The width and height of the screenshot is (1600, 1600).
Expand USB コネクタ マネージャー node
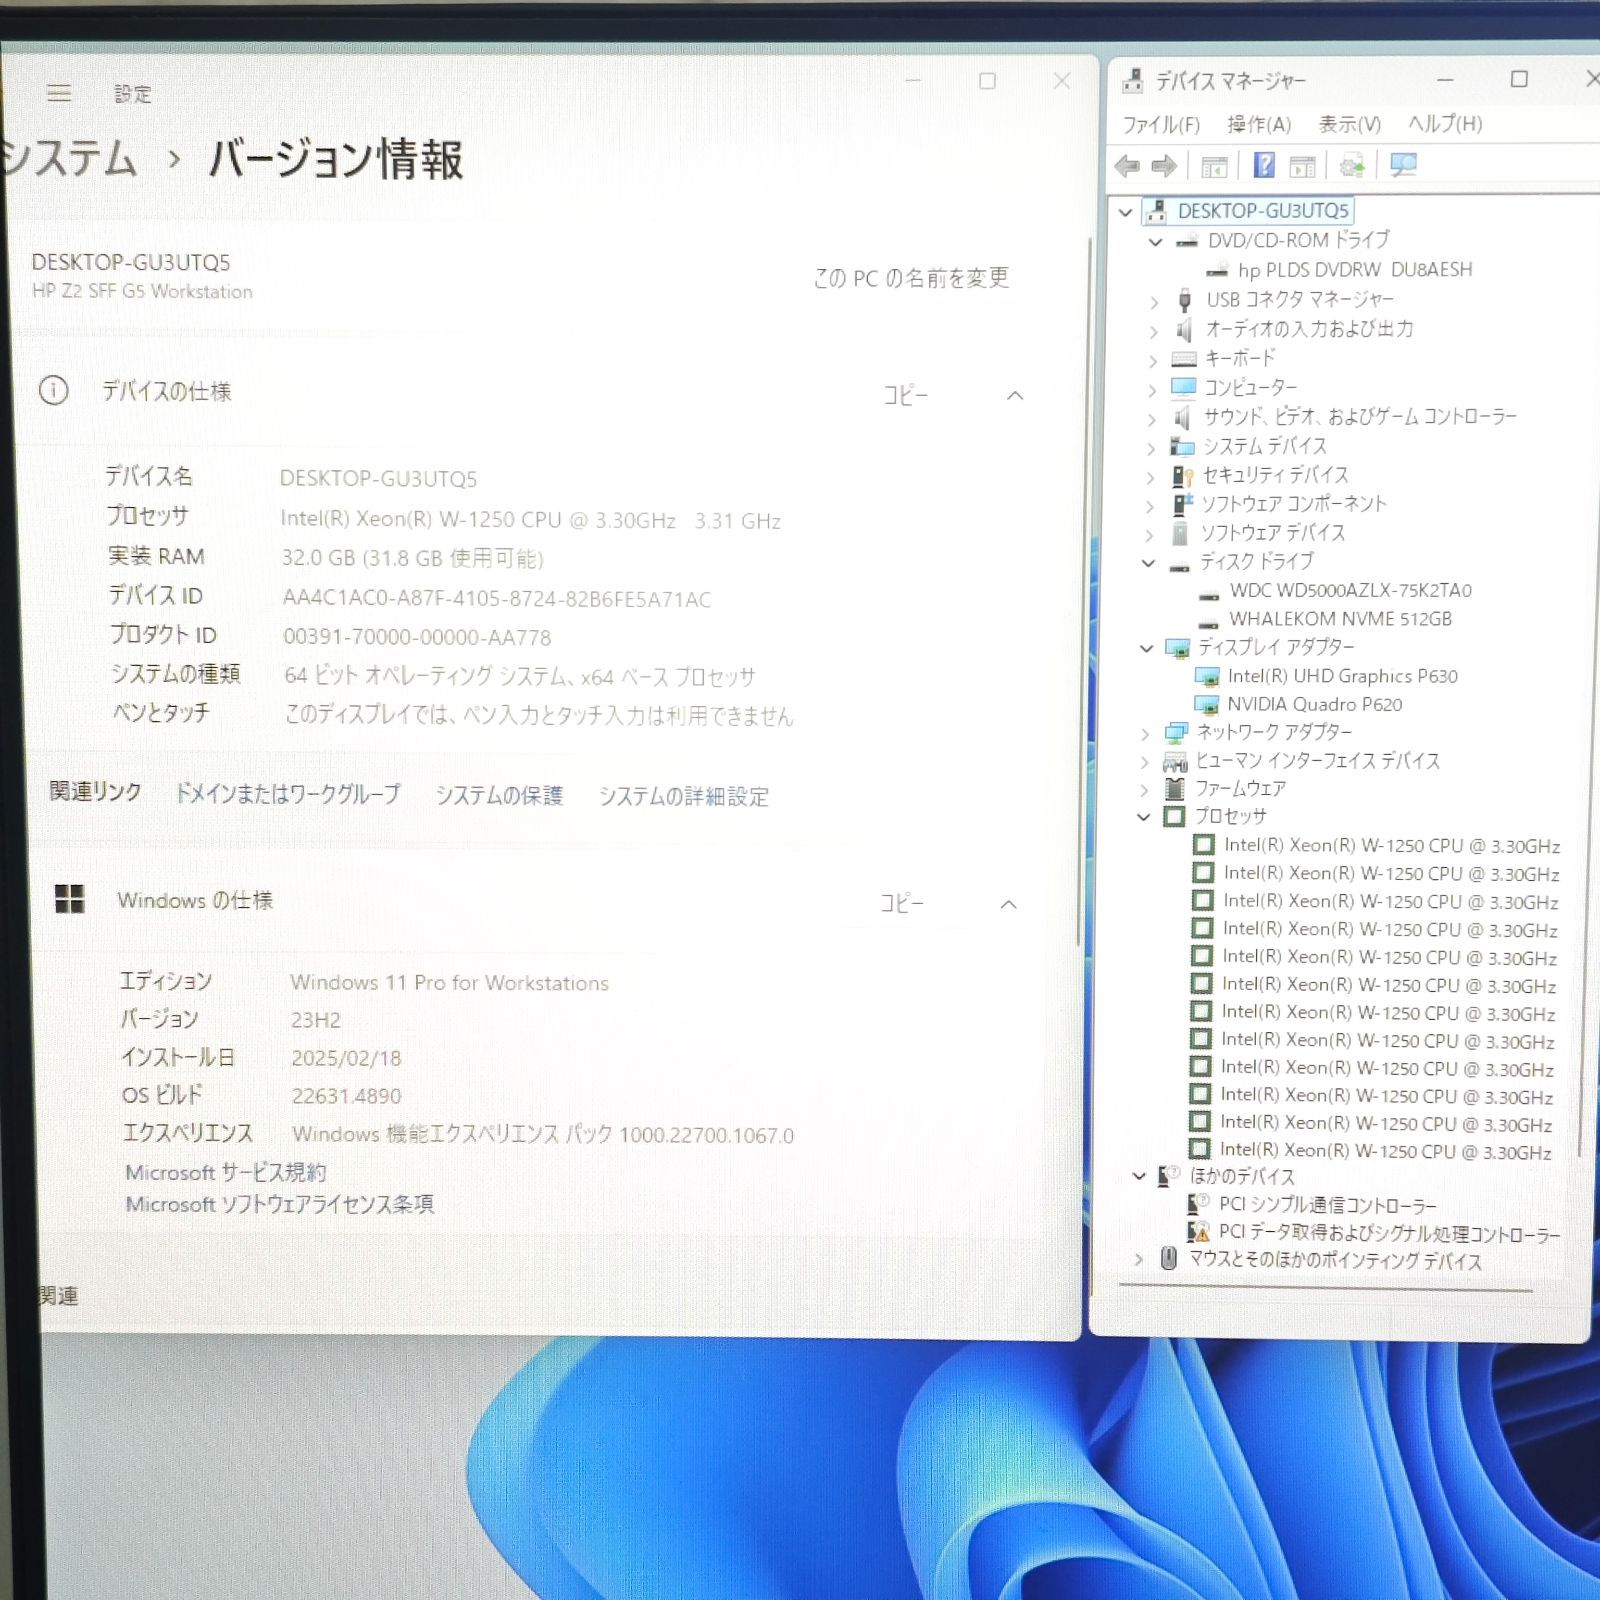click(x=1154, y=301)
